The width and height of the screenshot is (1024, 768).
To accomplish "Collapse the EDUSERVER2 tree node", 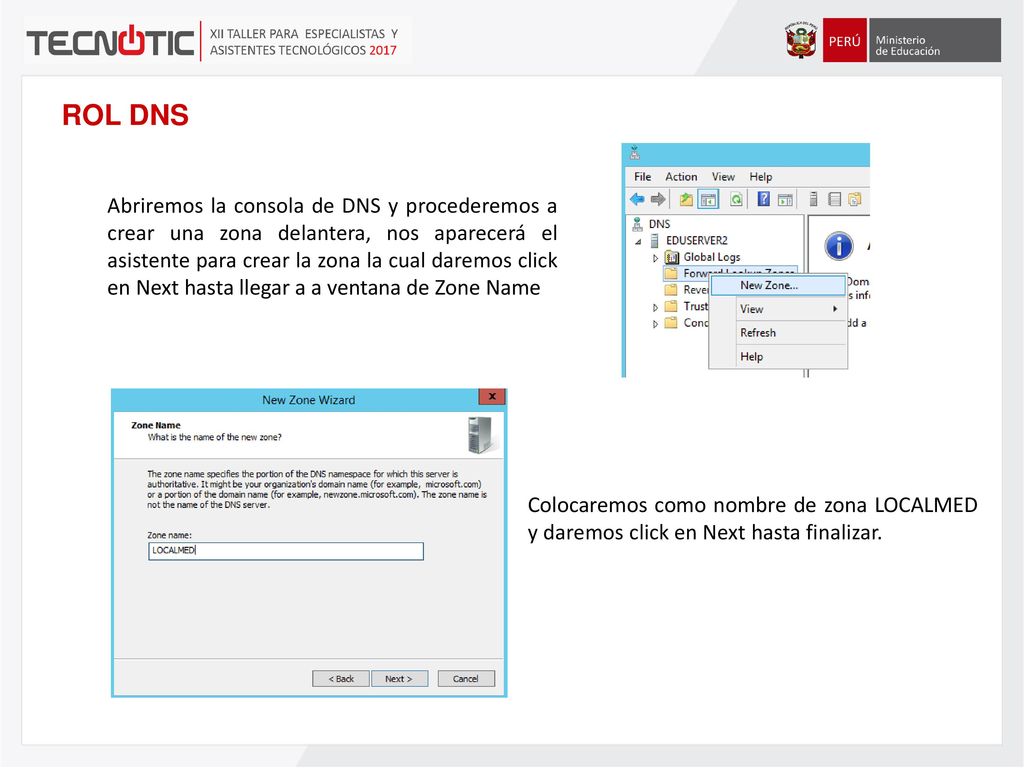I will (x=639, y=242).
